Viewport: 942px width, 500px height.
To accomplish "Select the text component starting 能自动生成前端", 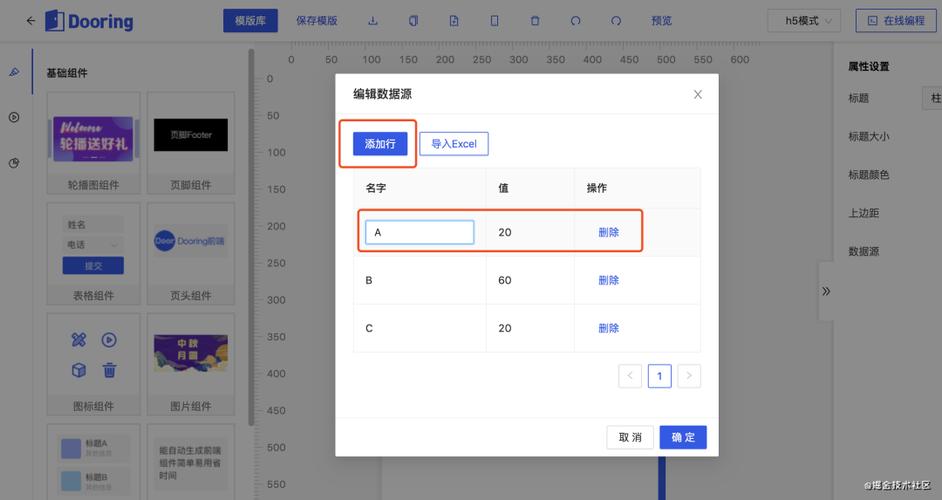I will [190, 462].
